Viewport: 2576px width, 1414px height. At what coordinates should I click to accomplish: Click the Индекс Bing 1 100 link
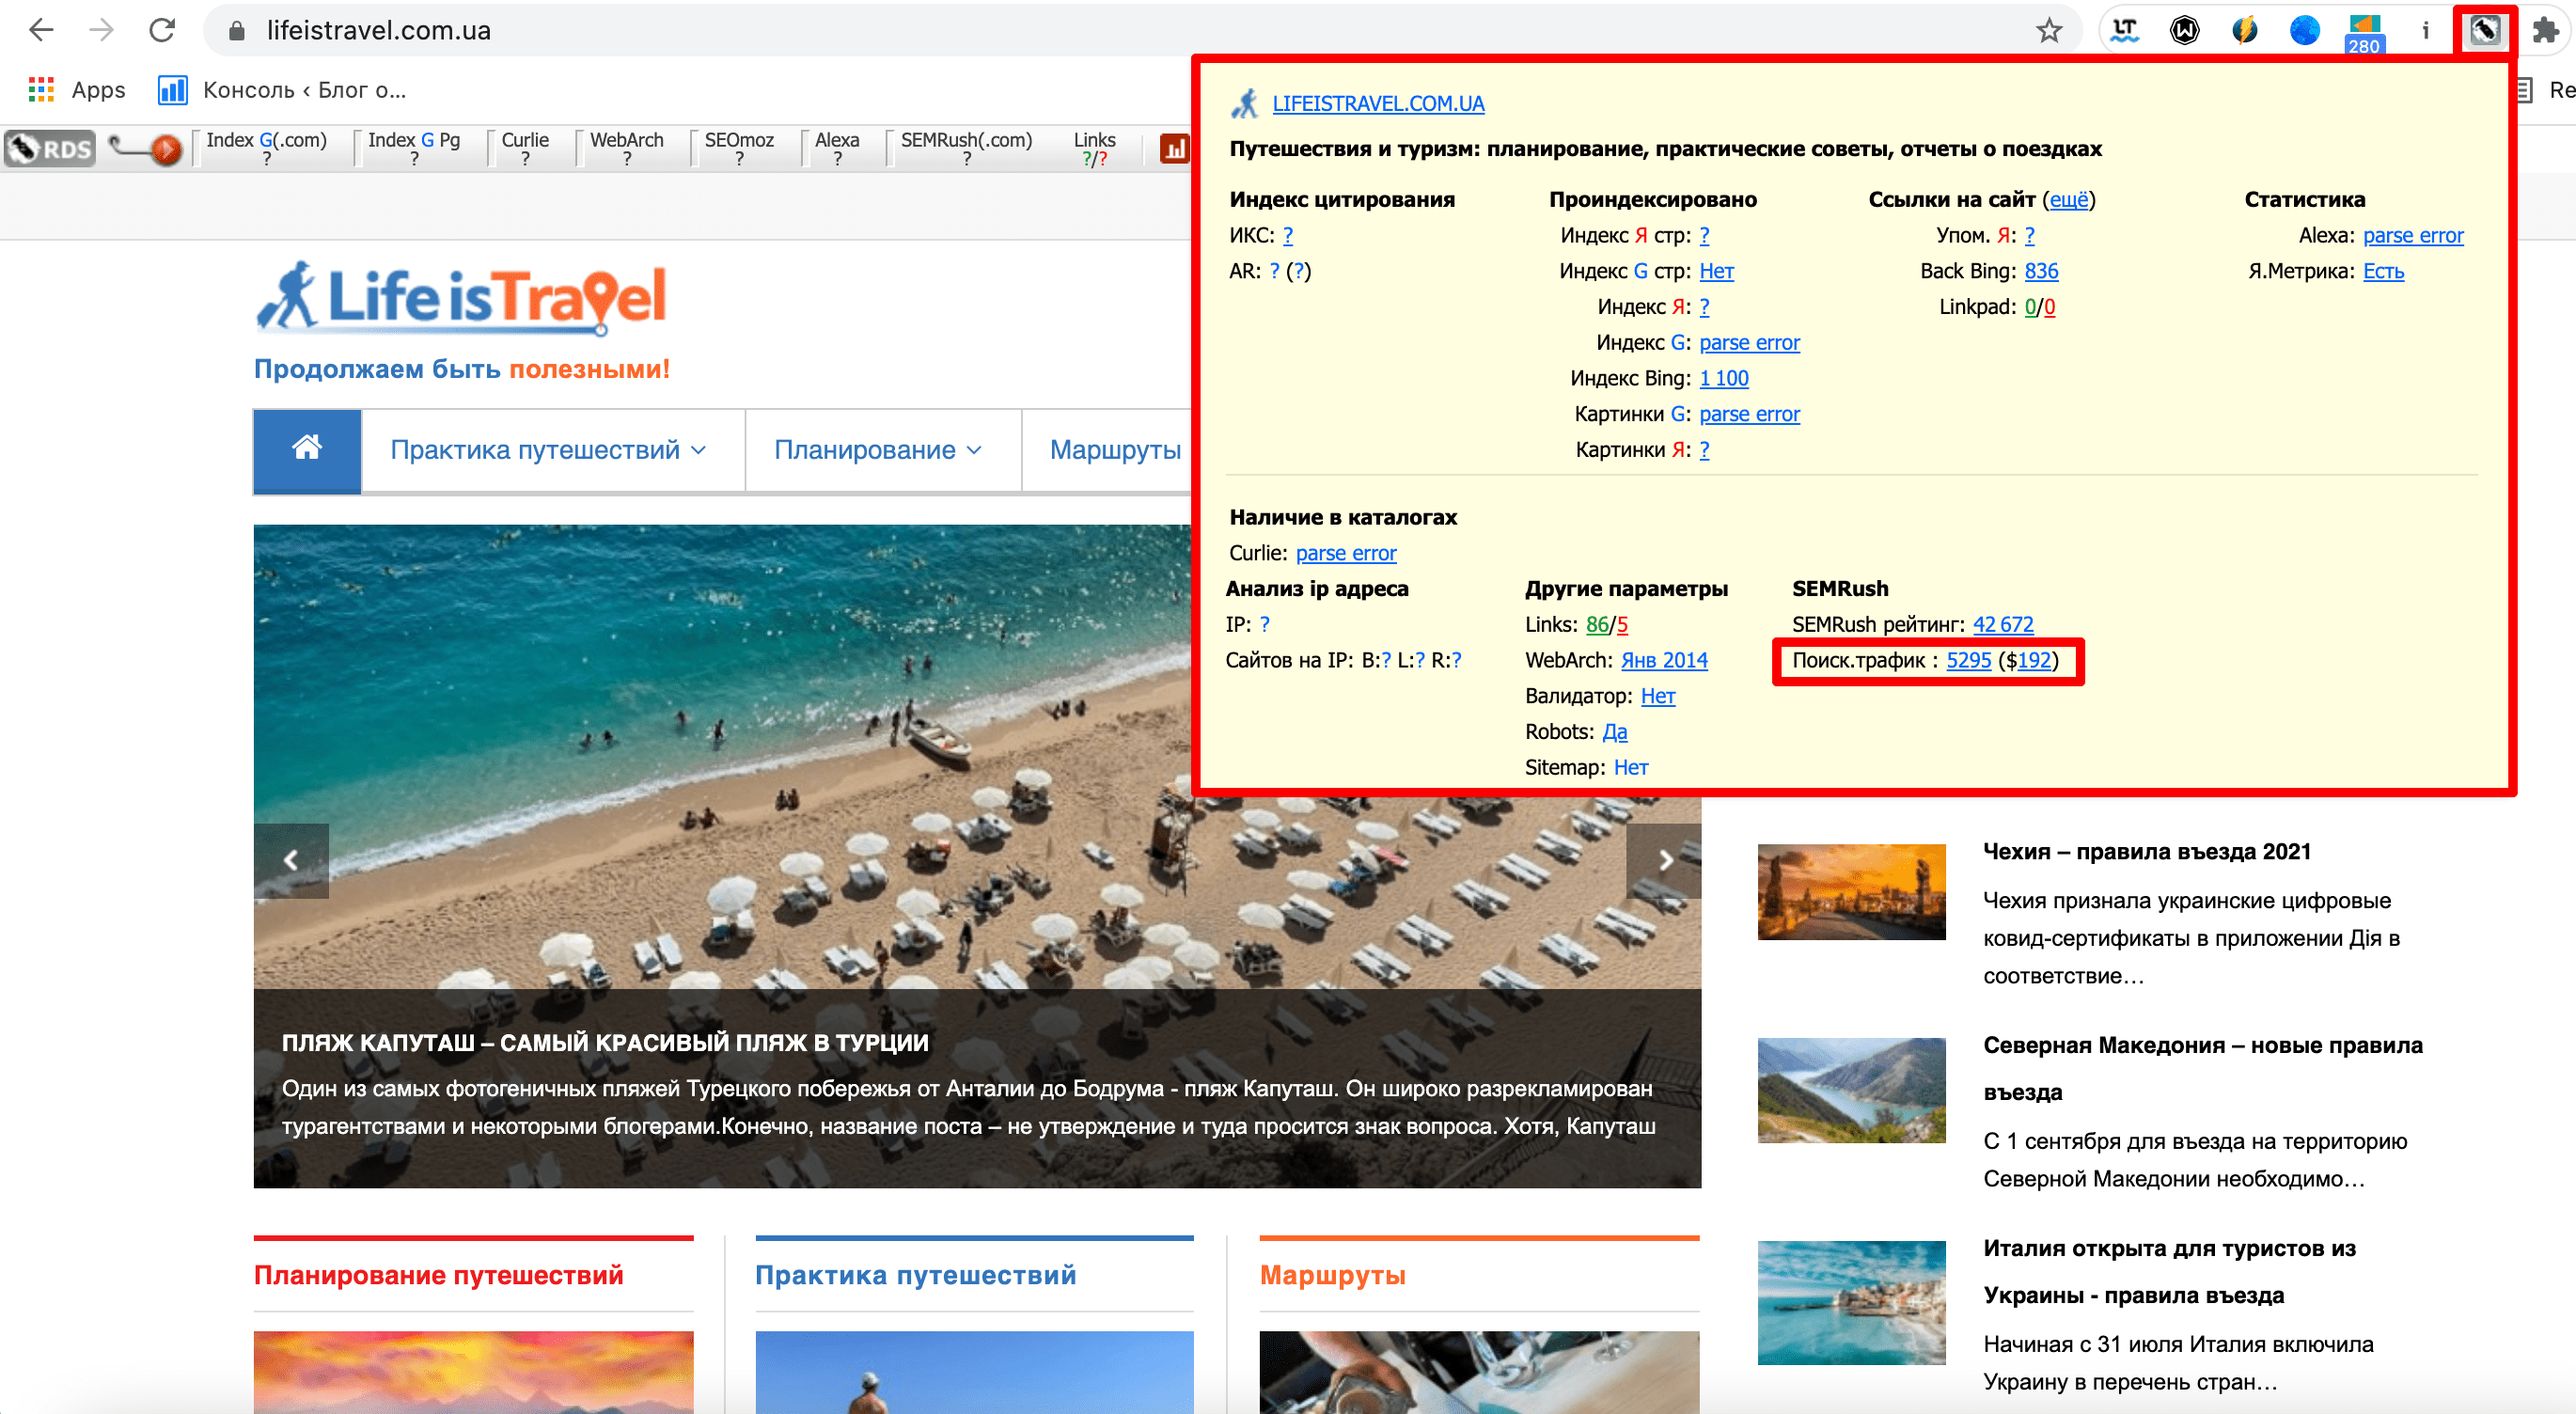pyautogui.click(x=1720, y=380)
